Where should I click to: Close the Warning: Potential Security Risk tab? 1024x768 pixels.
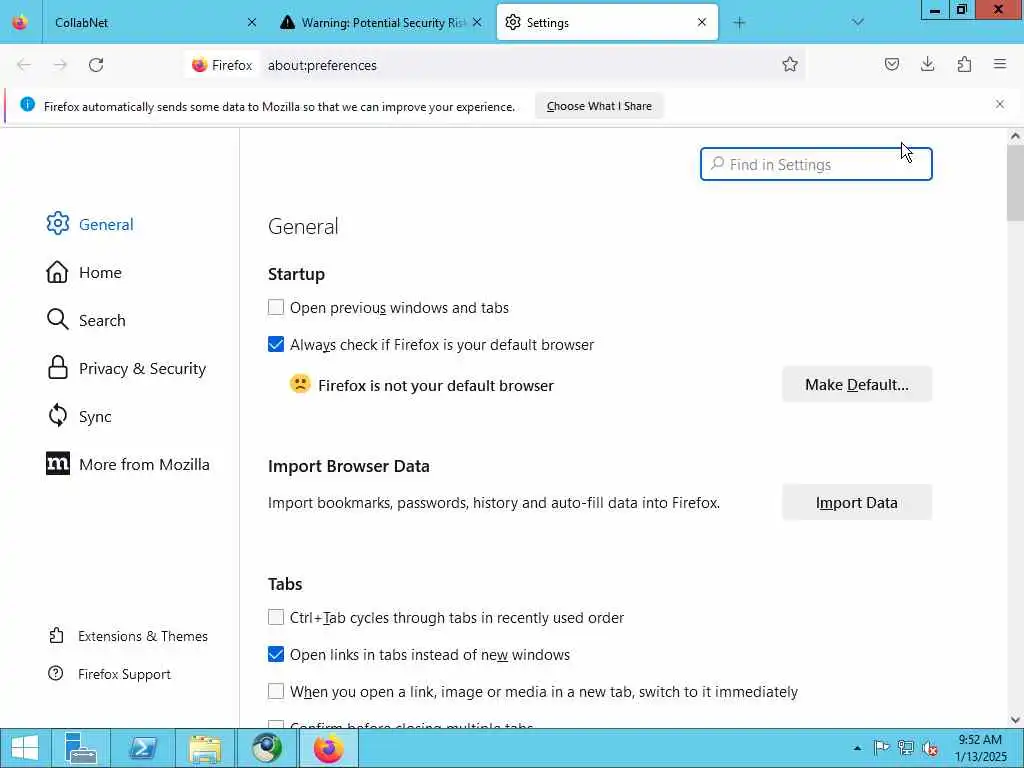click(x=477, y=22)
